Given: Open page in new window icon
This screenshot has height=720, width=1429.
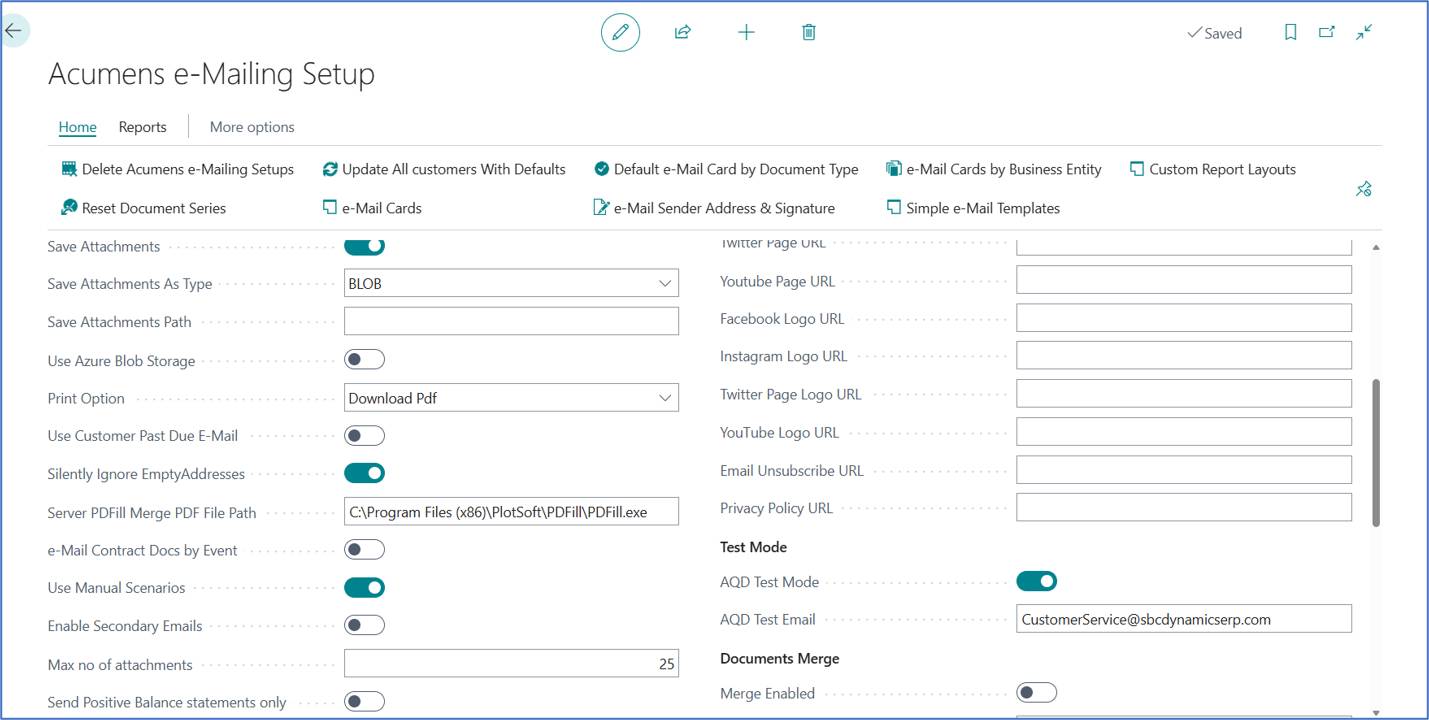Looking at the screenshot, I should [x=1327, y=33].
